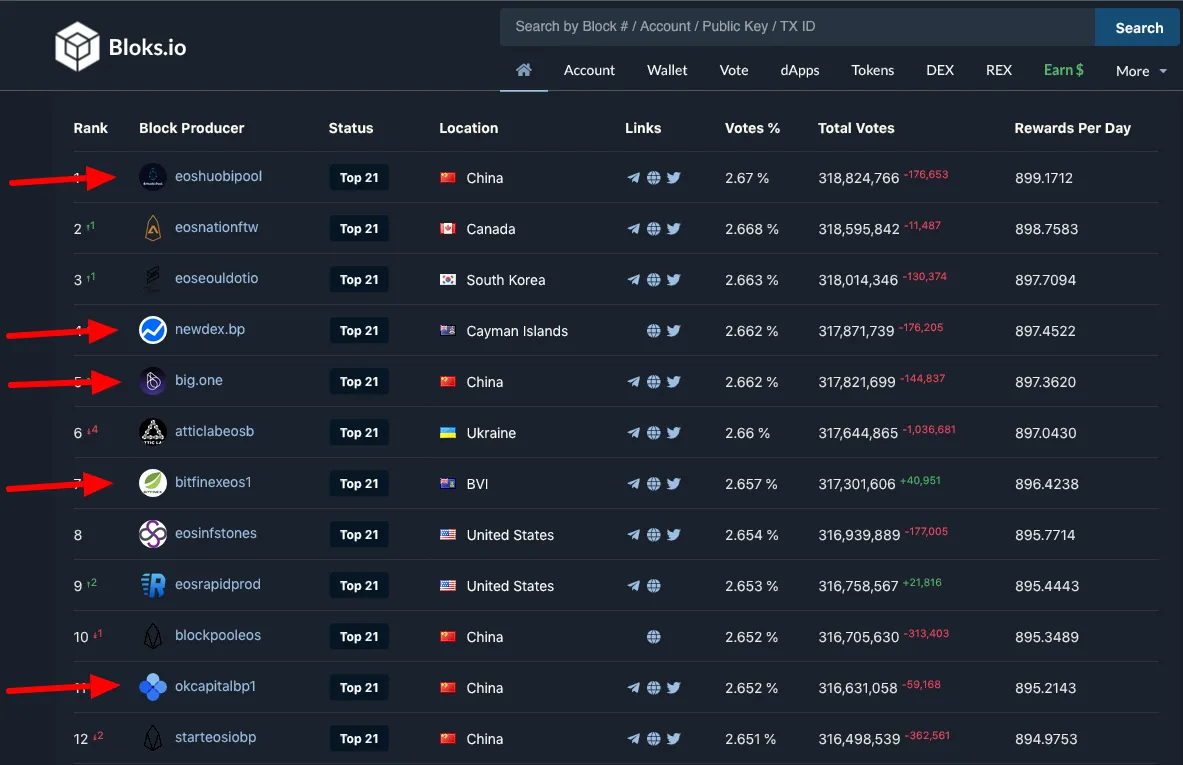Expand the More dropdown menu
The image size is (1183, 765).
tap(1141, 71)
